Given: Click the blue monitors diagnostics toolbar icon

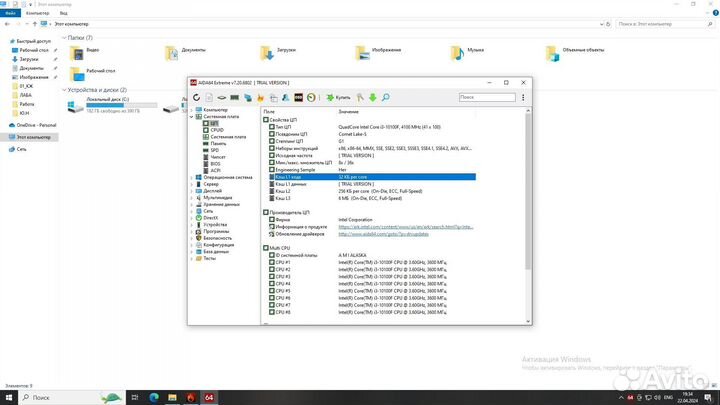Looking at the screenshot, I should (x=248, y=97).
